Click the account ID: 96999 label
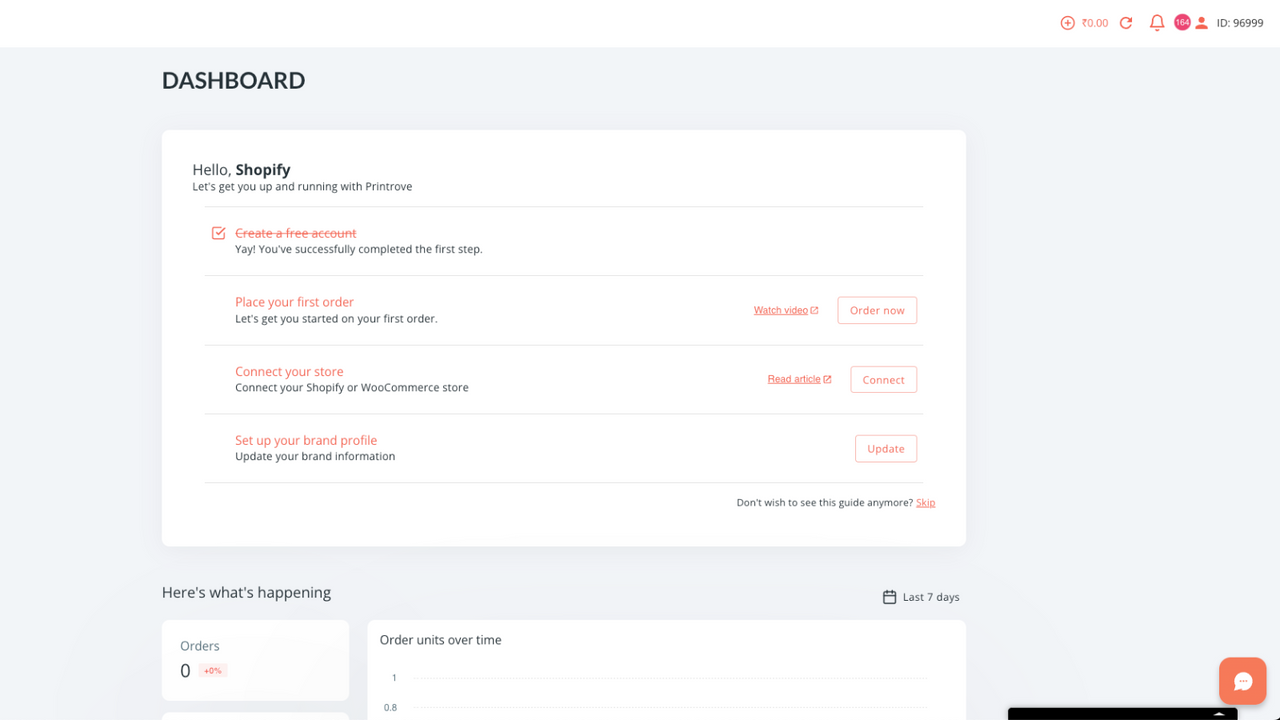The image size is (1280, 720). point(1240,23)
